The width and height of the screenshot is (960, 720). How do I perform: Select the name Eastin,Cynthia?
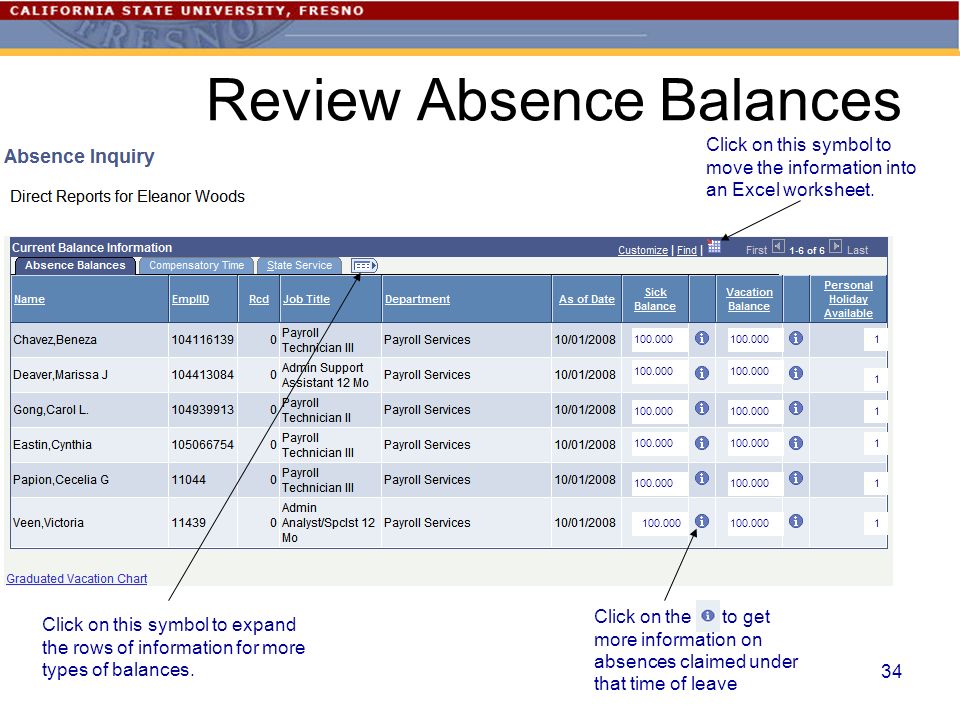click(52, 444)
